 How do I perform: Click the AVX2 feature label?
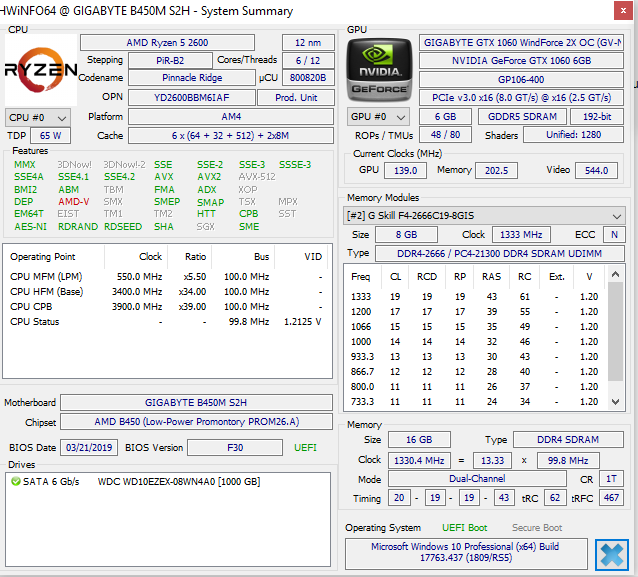(209, 177)
